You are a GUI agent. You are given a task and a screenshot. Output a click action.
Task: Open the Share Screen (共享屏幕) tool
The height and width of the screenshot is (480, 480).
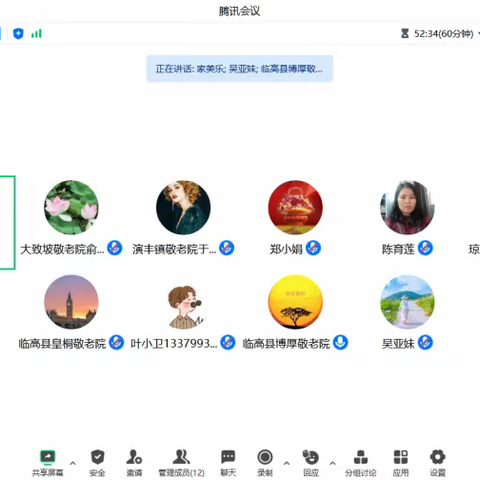pyautogui.click(x=48, y=462)
